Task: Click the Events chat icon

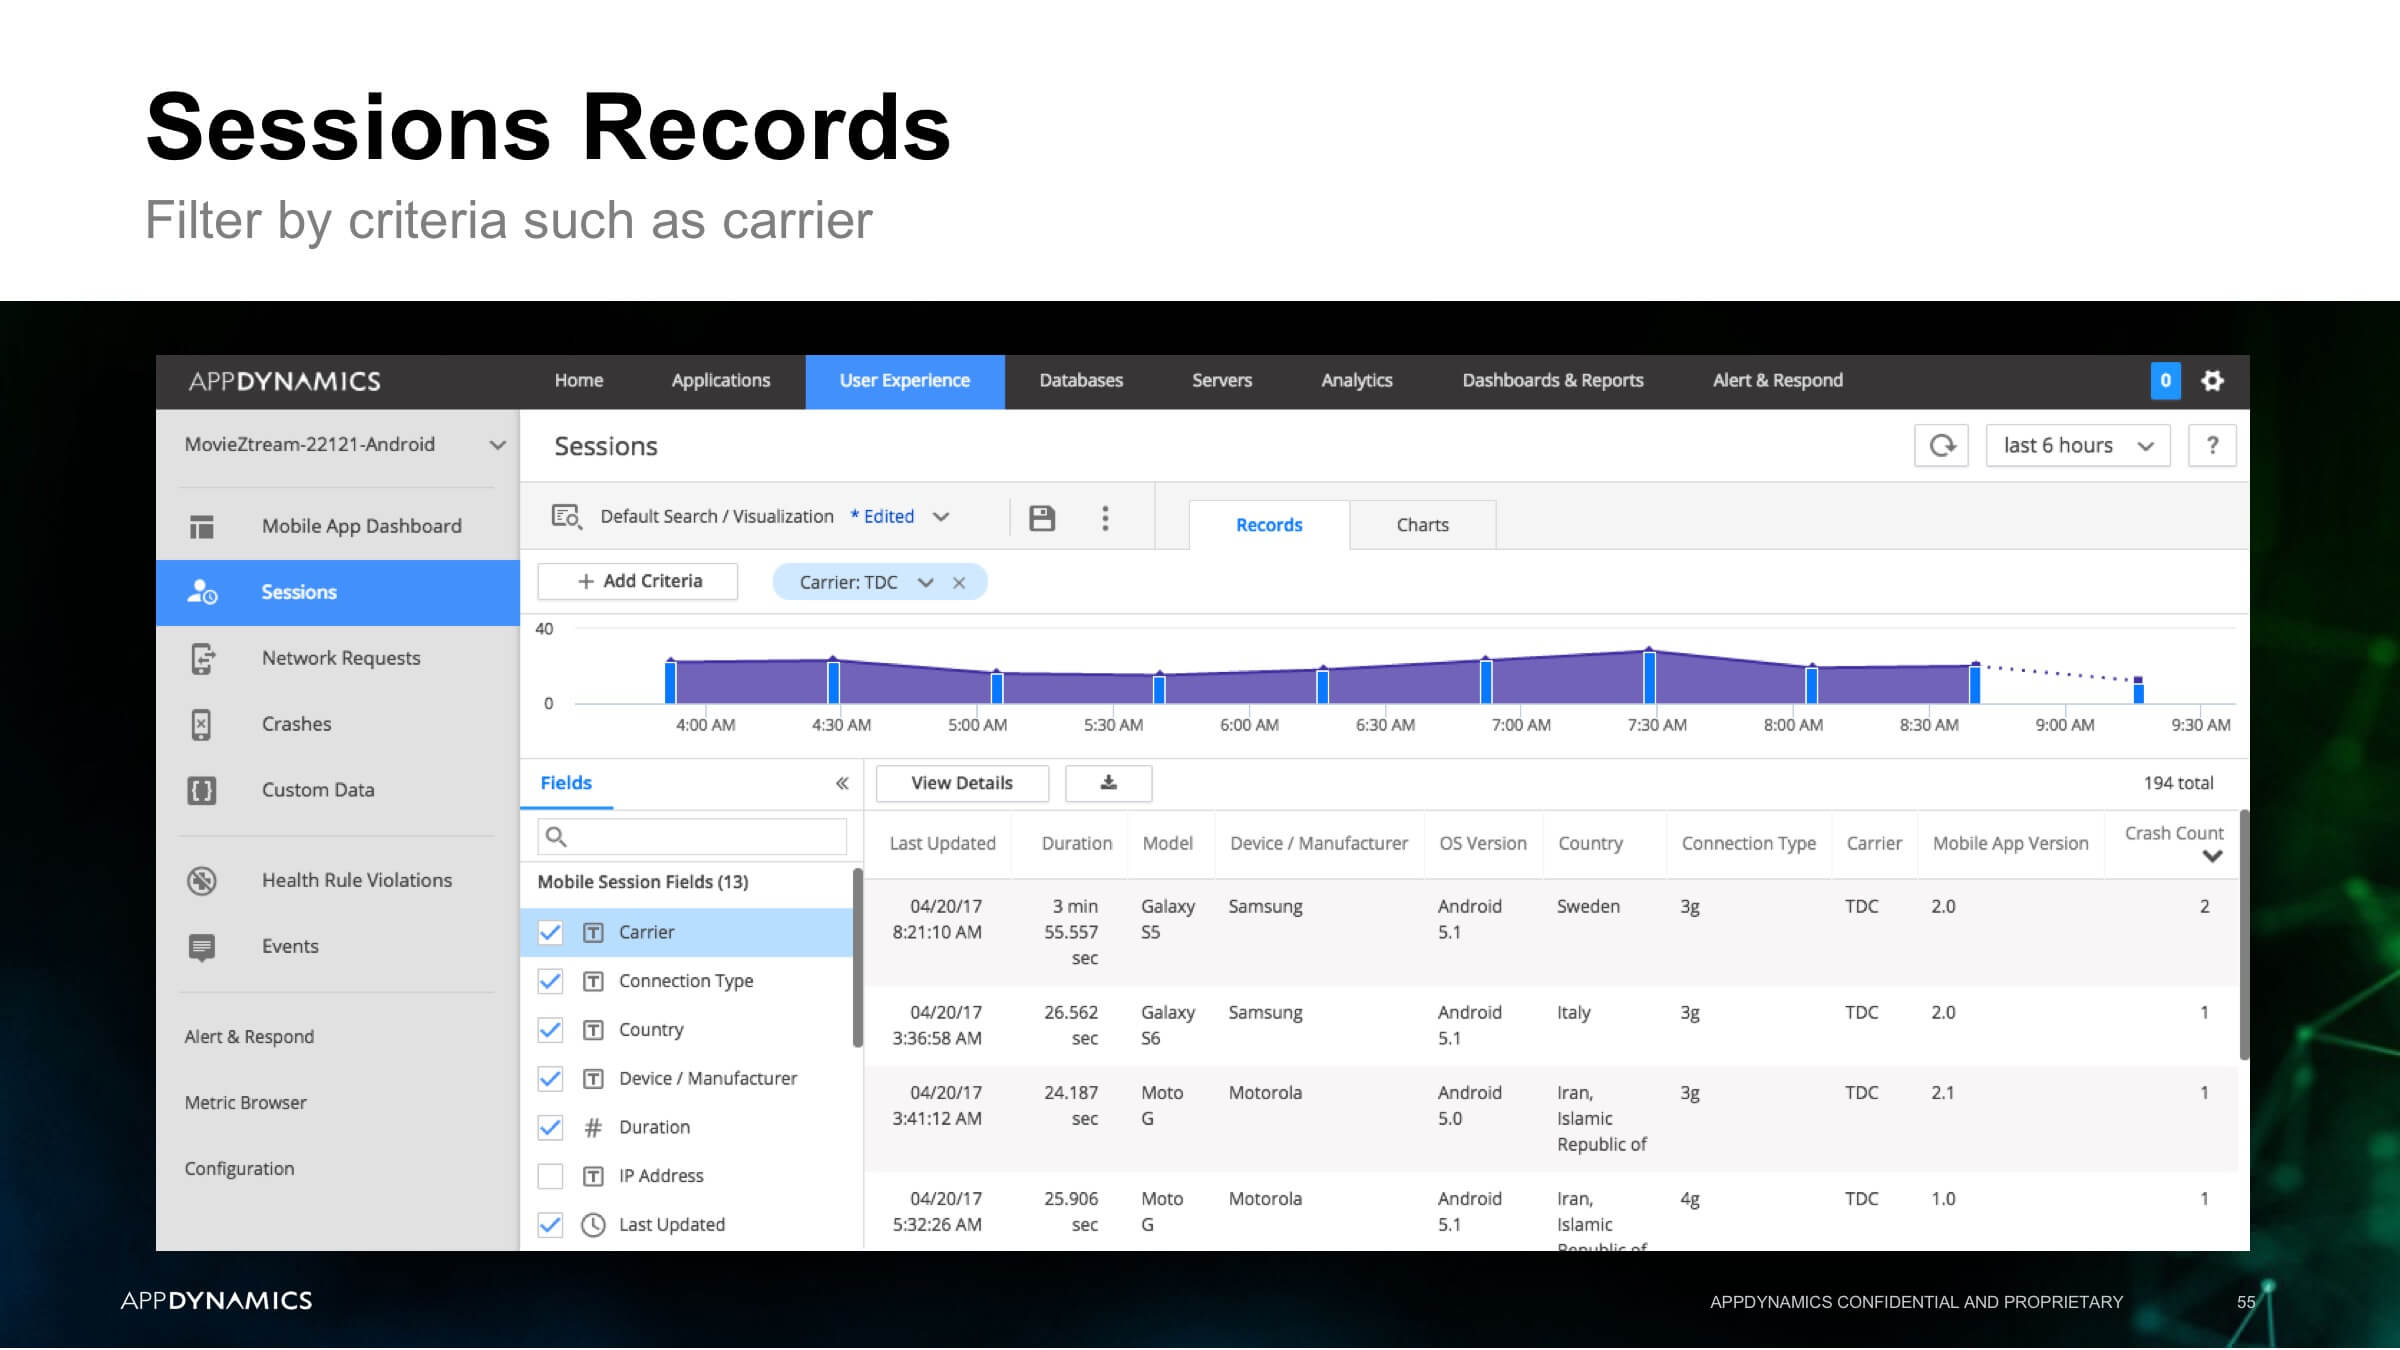Action: pyautogui.click(x=201, y=947)
